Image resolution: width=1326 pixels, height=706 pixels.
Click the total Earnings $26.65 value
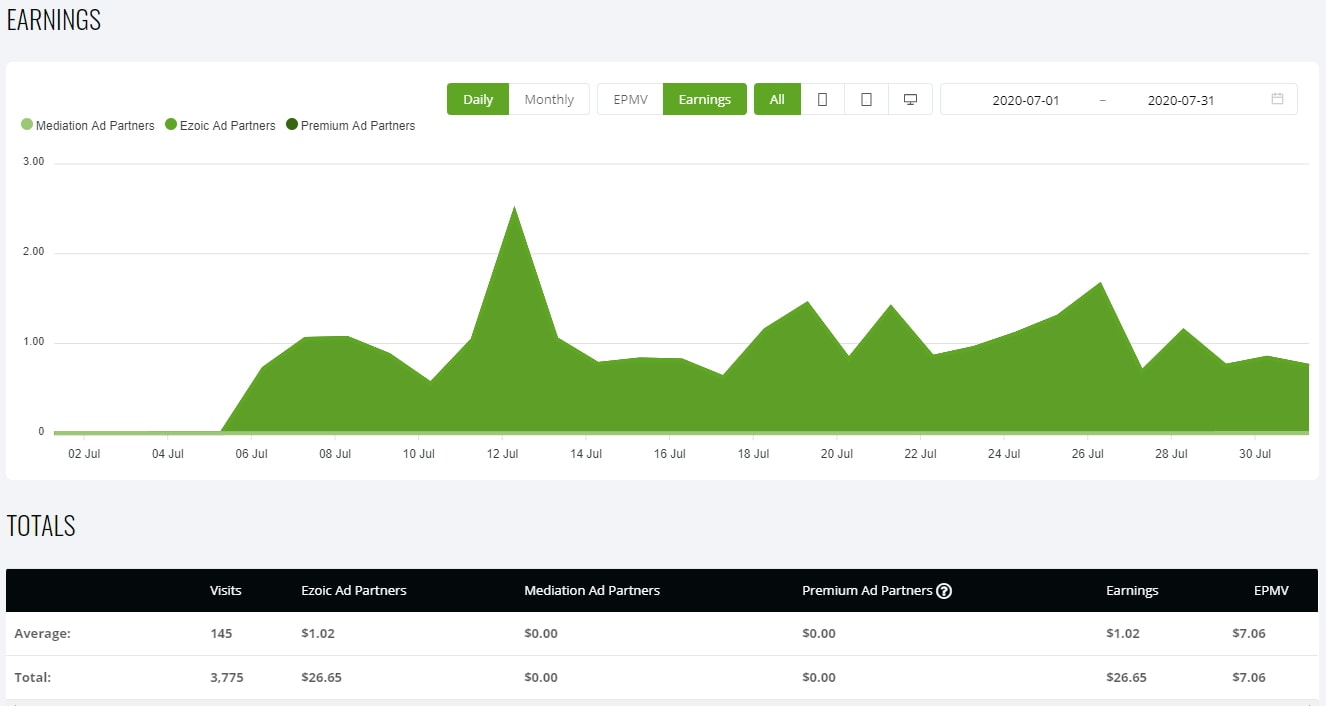(x=1126, y=678)
